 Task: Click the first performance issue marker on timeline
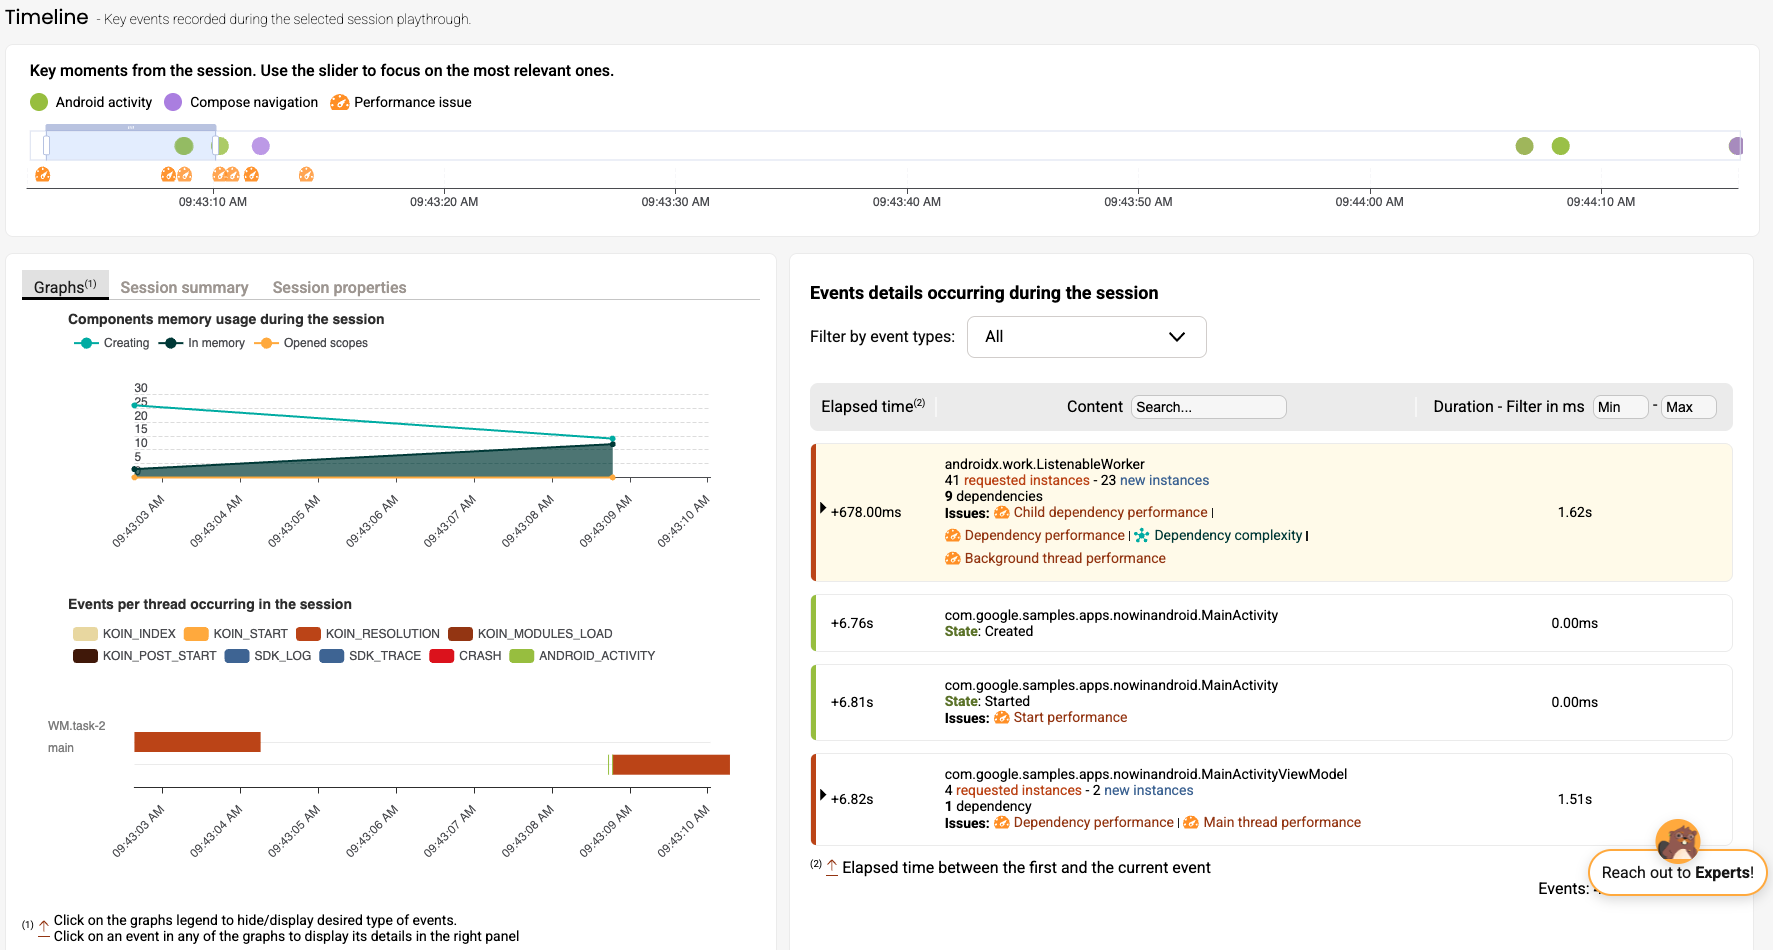tap(42, 175)
